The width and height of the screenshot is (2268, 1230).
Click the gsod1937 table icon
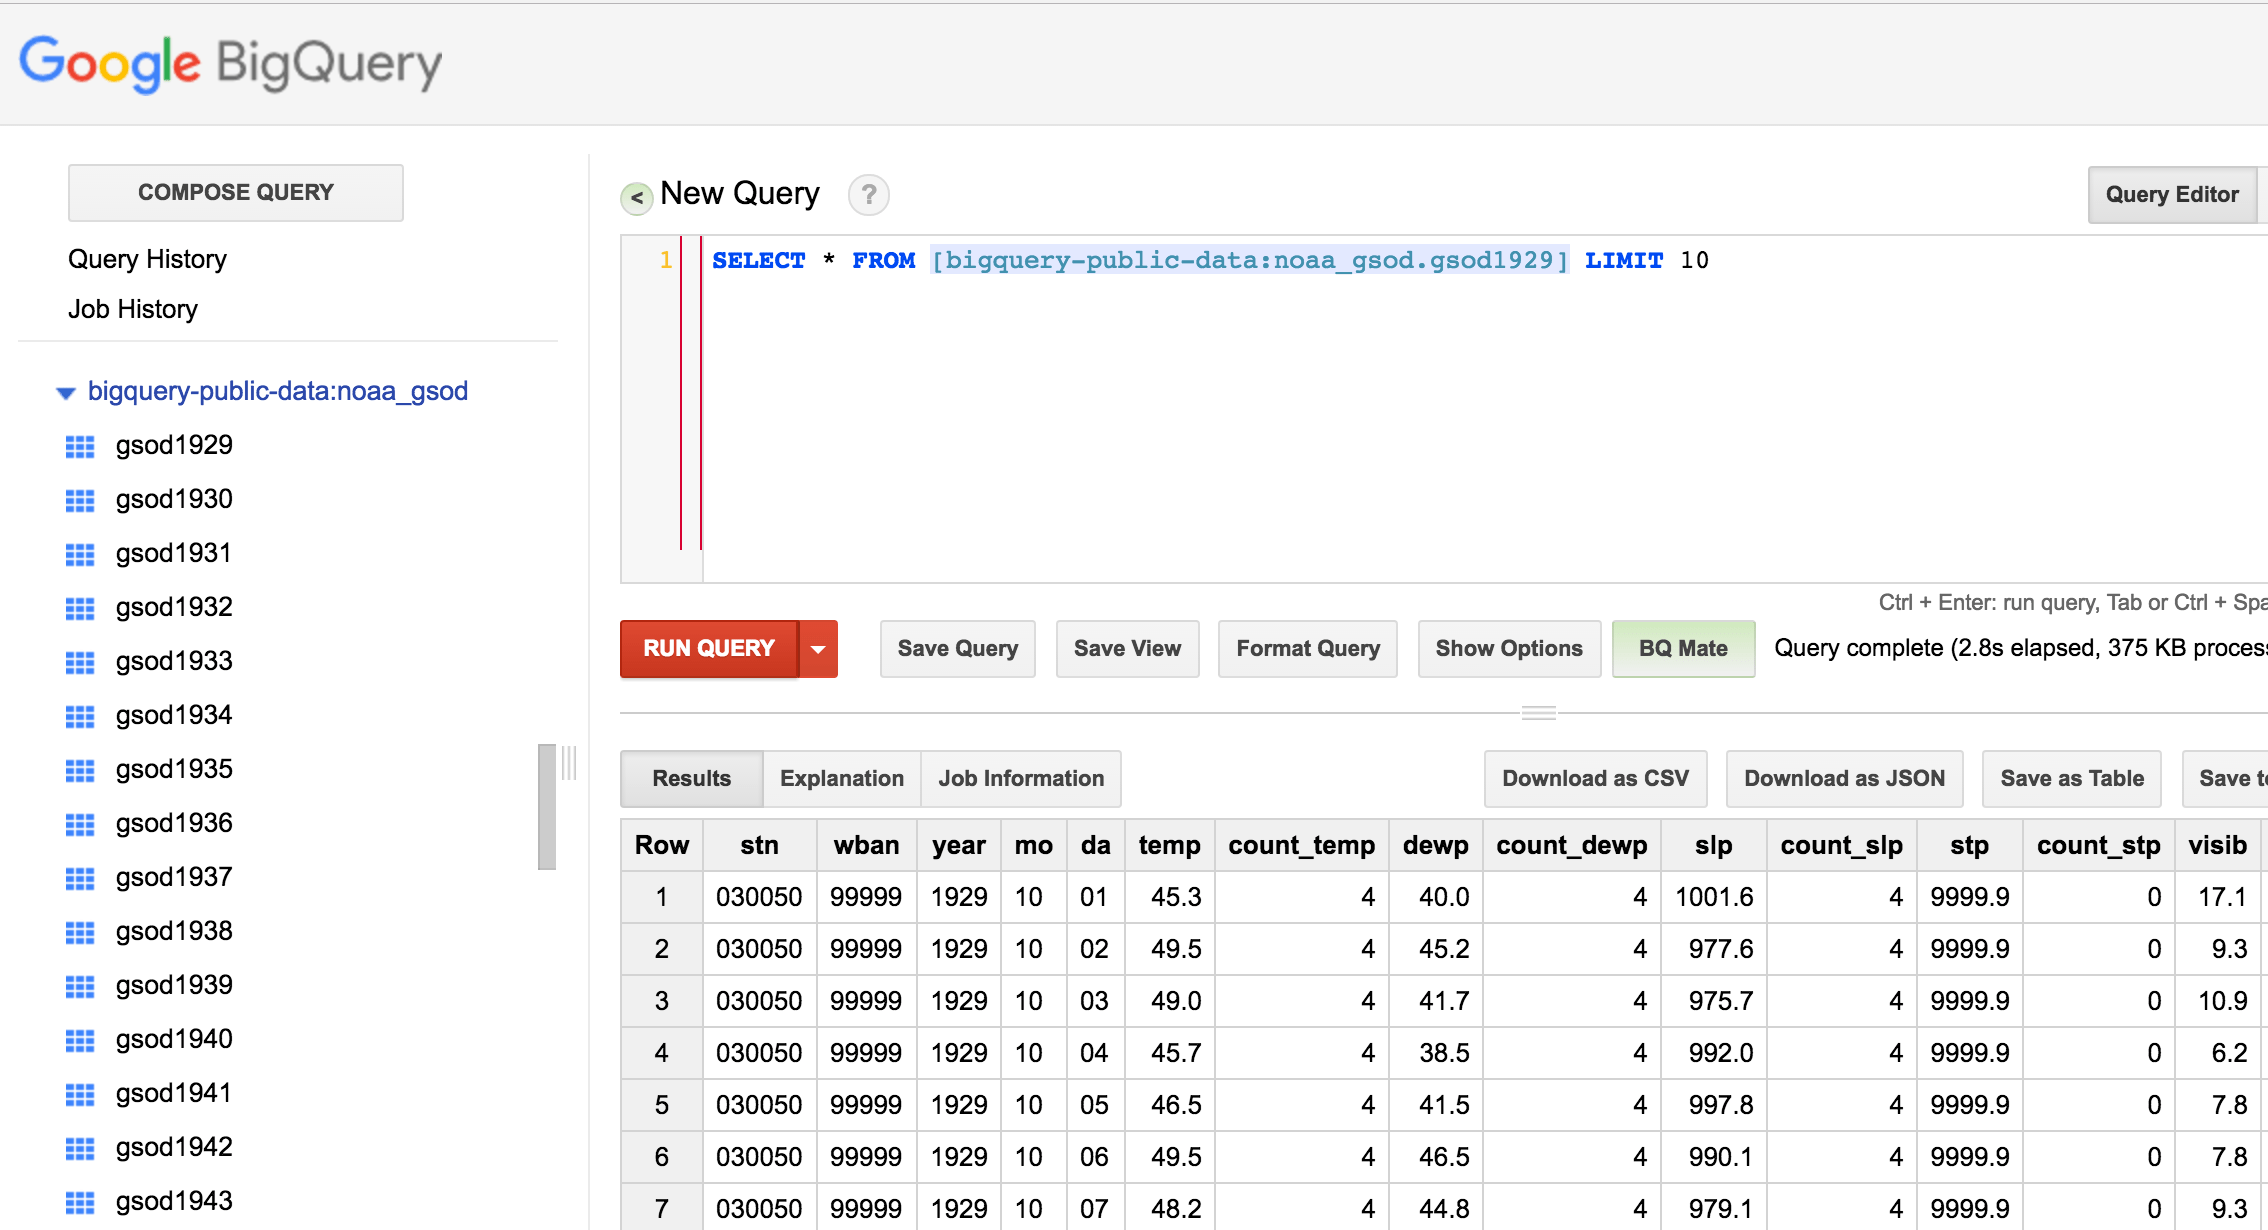click(x=80, y=878)
